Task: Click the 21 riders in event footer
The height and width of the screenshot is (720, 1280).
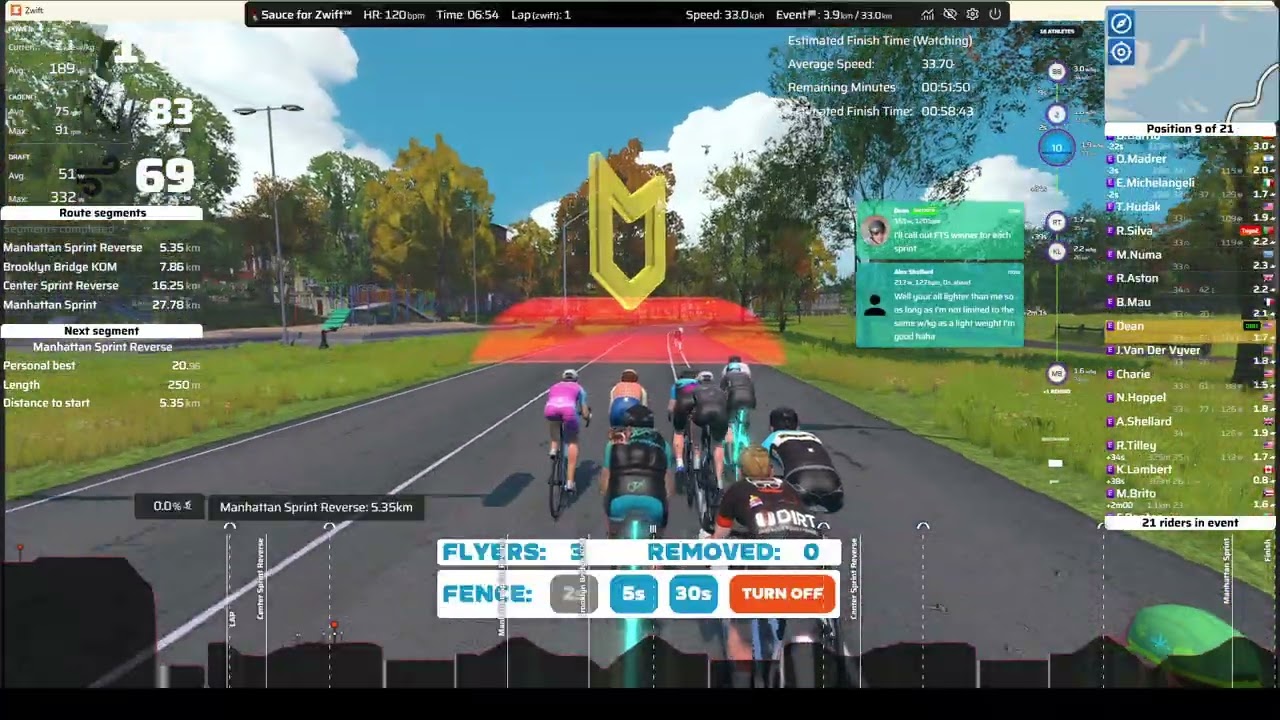Action: click(x=1190, y=523)
